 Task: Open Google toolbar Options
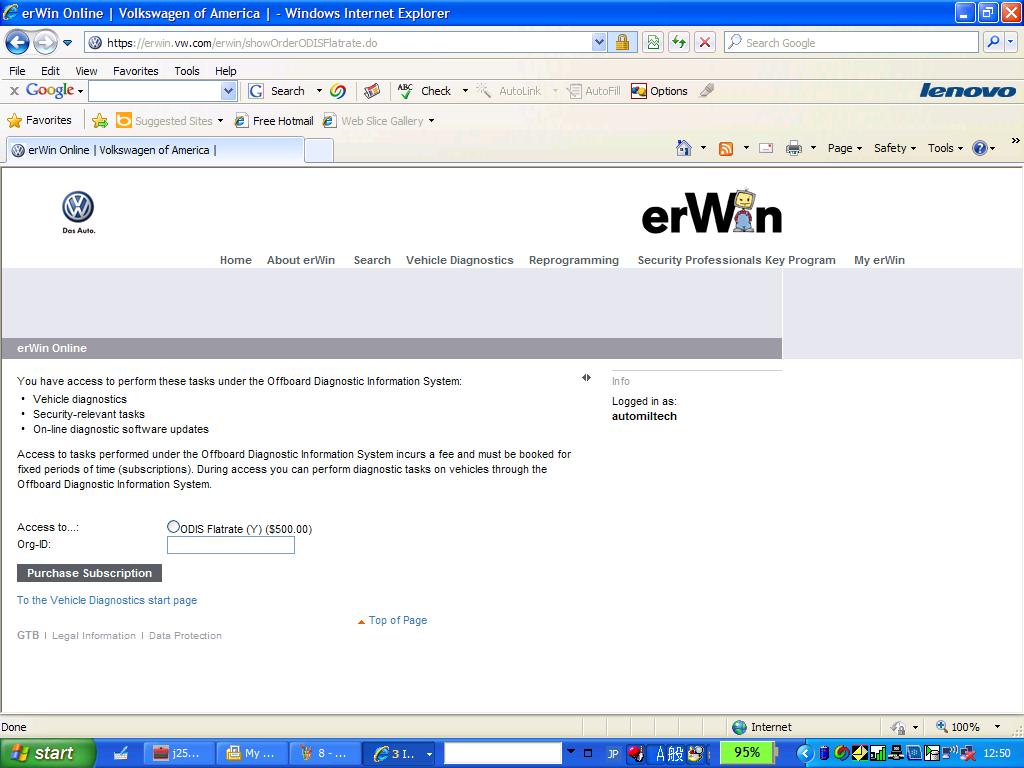click(660, 91)
